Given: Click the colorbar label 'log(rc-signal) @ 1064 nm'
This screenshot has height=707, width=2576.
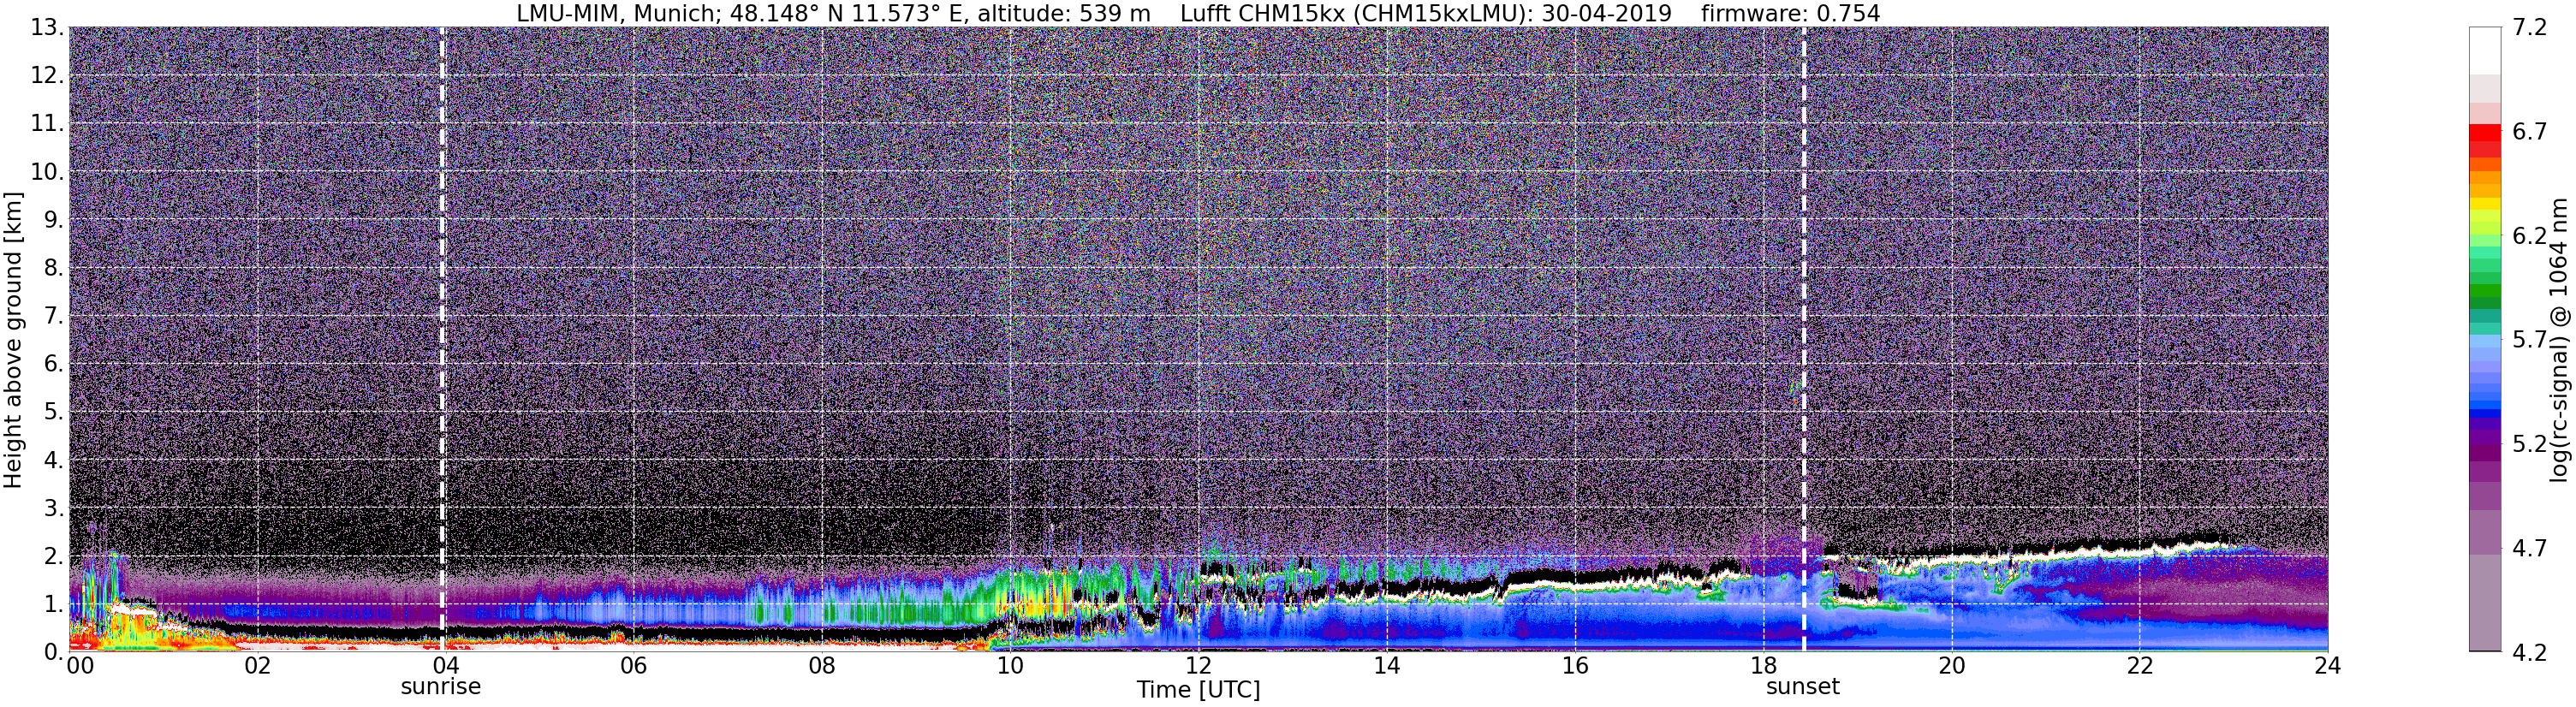Looking at the screenshot, I should click(x=2559, y=340).
